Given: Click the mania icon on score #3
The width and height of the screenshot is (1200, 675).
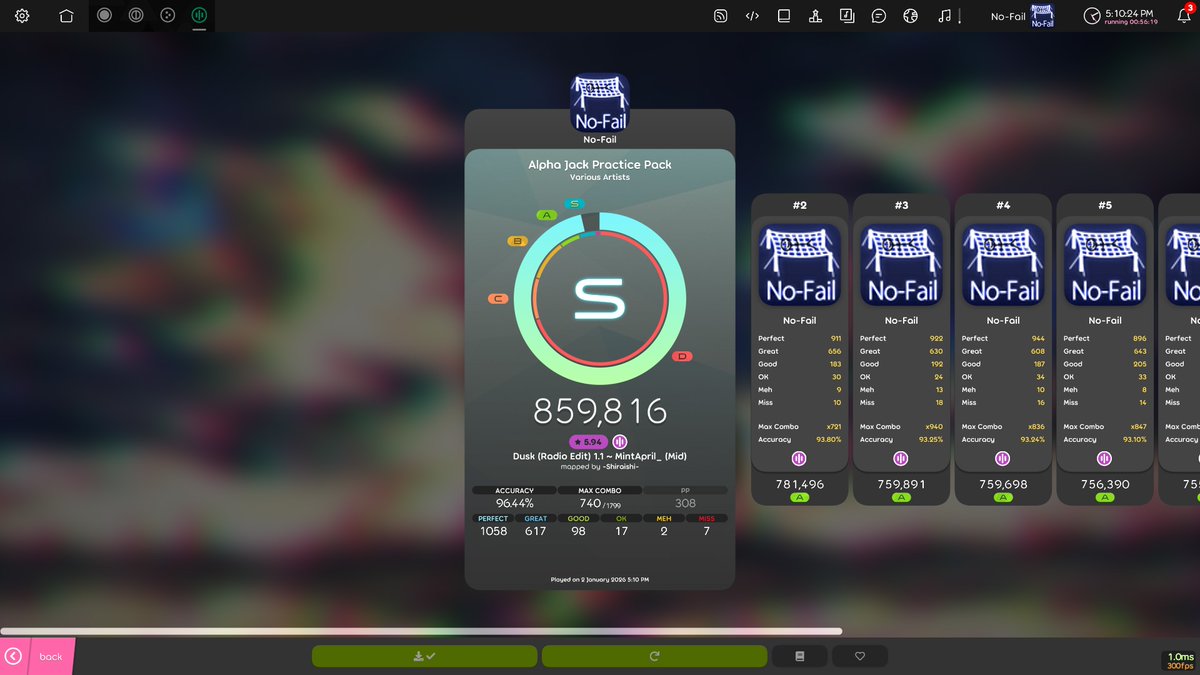Looking at the screenshot, I should tap(901, 458).
